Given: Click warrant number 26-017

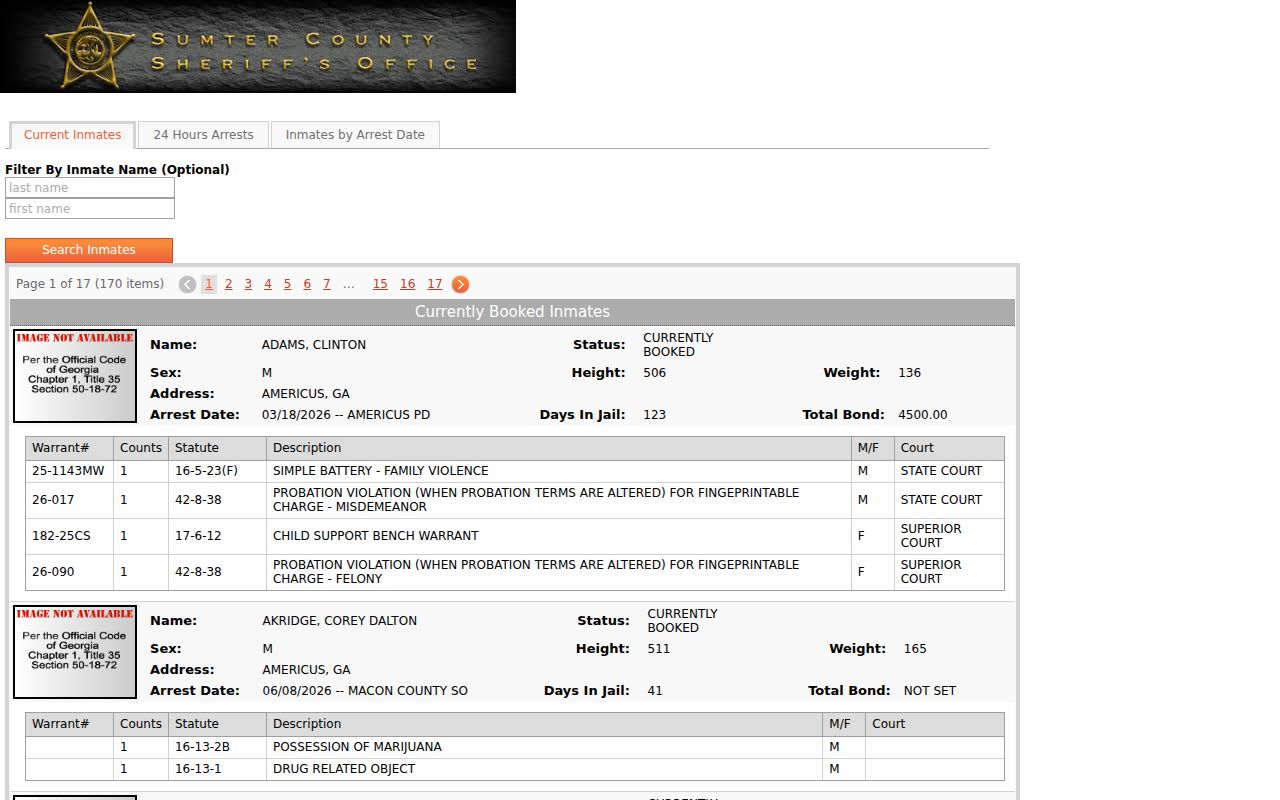Looking at the screenshot, I should 53,500.
